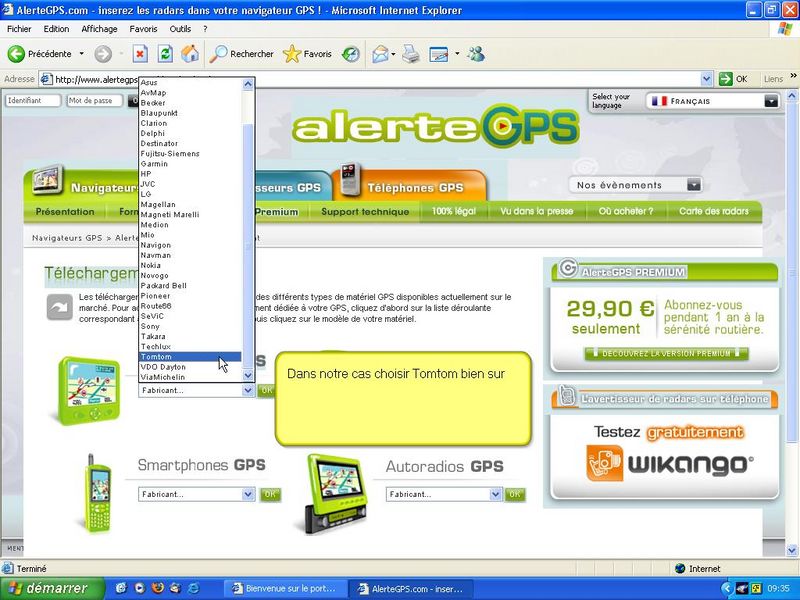Open Rechercher search in the toolbar
The width and height of the screenshot is (800, 600).
[x=241, y=54]
